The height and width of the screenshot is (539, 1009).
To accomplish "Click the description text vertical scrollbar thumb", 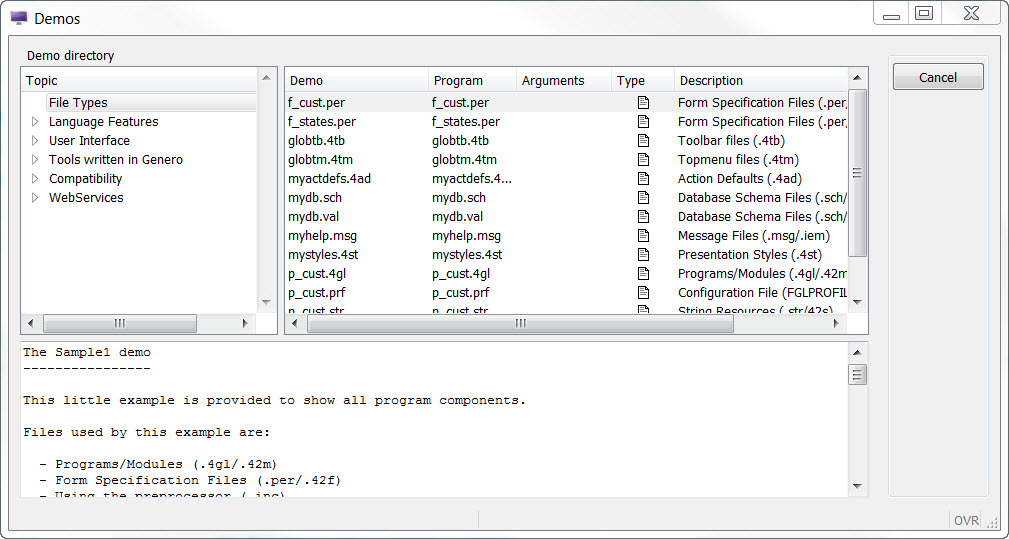I will point(857,374).
